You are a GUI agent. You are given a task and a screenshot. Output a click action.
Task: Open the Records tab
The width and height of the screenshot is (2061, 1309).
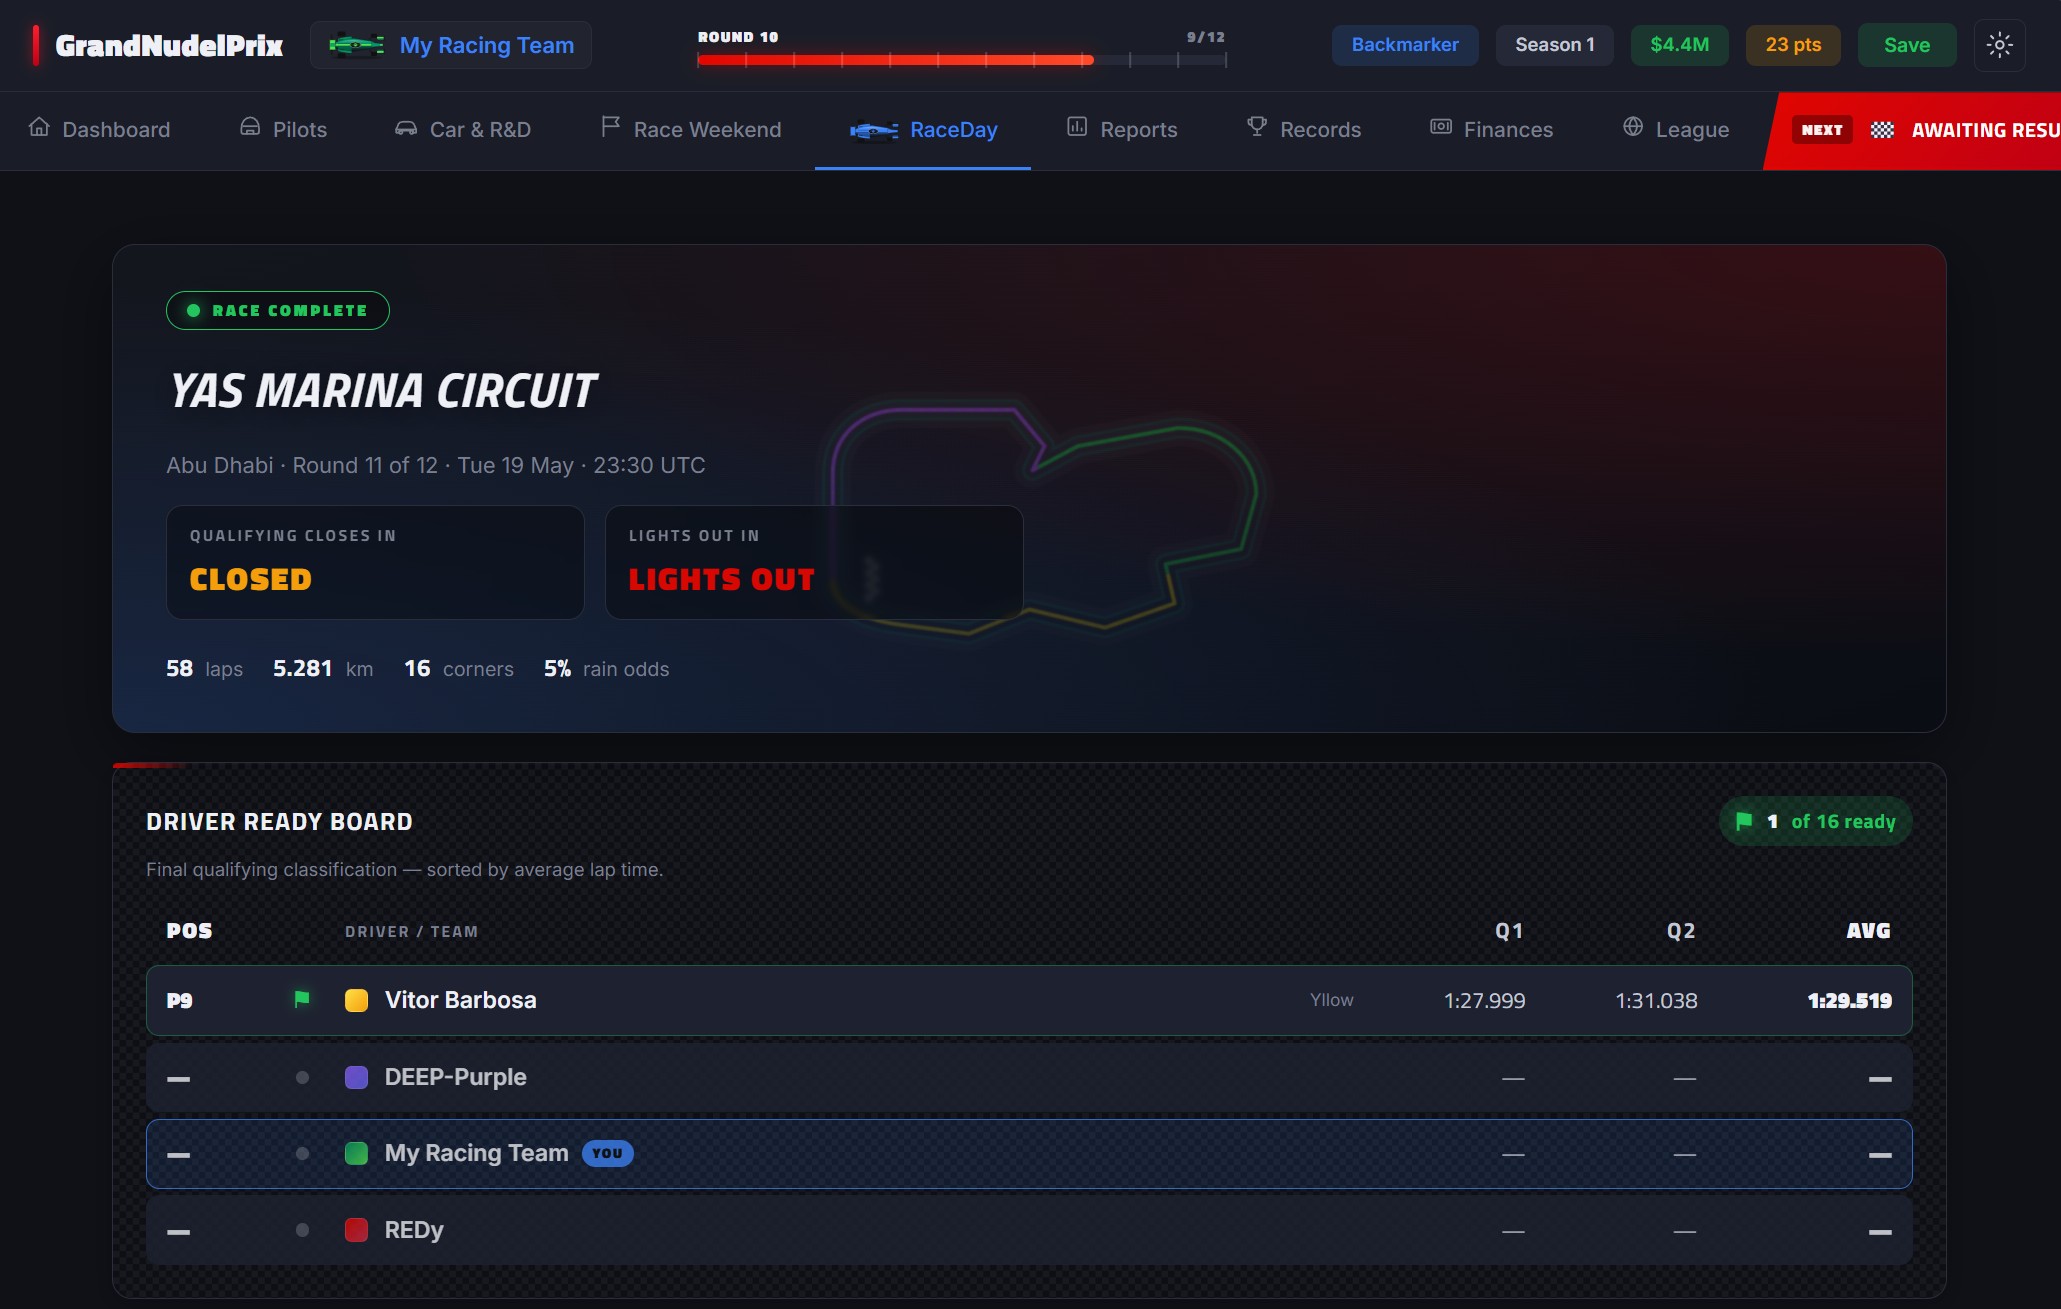pyautogui.click(x=1304, y=130)
